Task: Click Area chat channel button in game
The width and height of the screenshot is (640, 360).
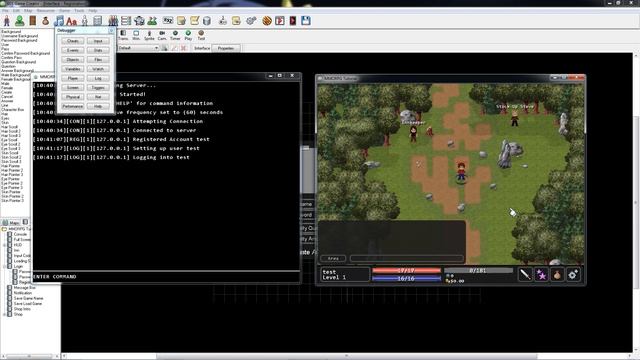Action: pyautogui.click(x=333, y=258)
